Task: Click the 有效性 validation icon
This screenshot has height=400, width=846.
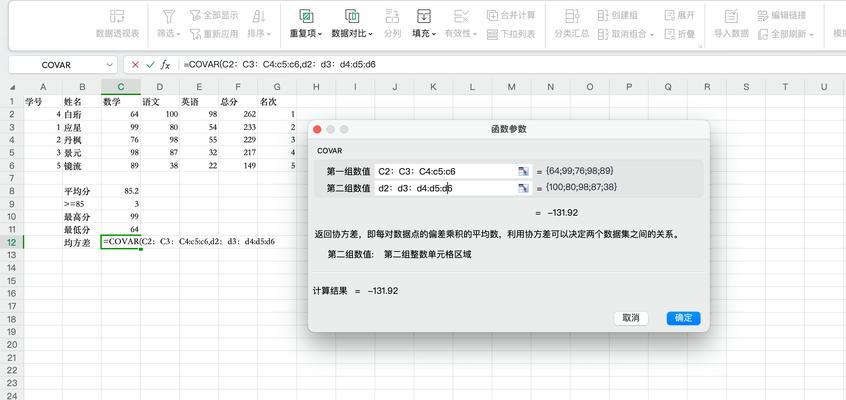Action: (x=461, y=16)
